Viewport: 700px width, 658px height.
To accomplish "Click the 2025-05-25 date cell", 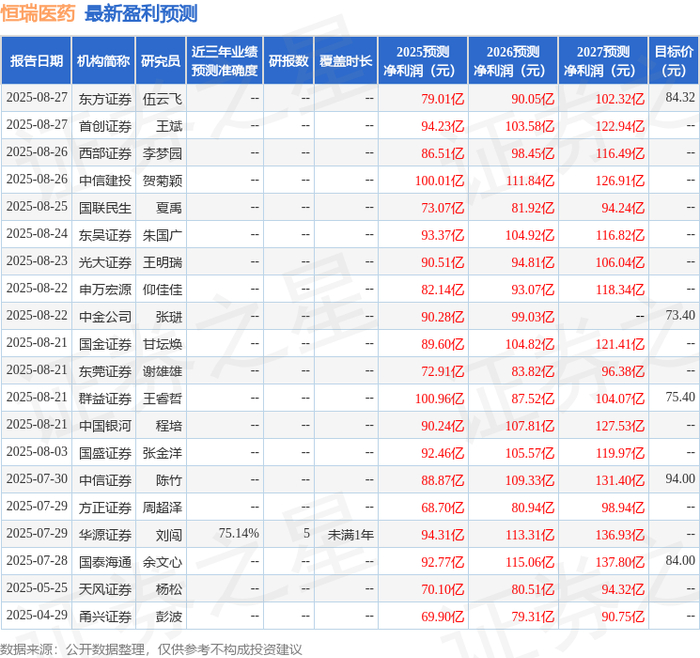I will coord(37,587).
